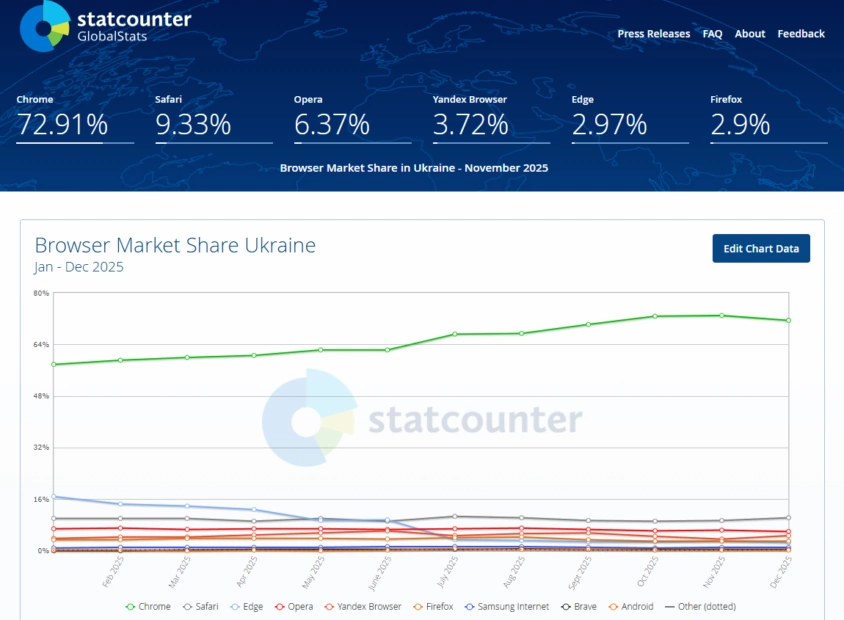Click the June 2025 axis label
This screenshot has height=620, width=844.
tap(380, 573)
